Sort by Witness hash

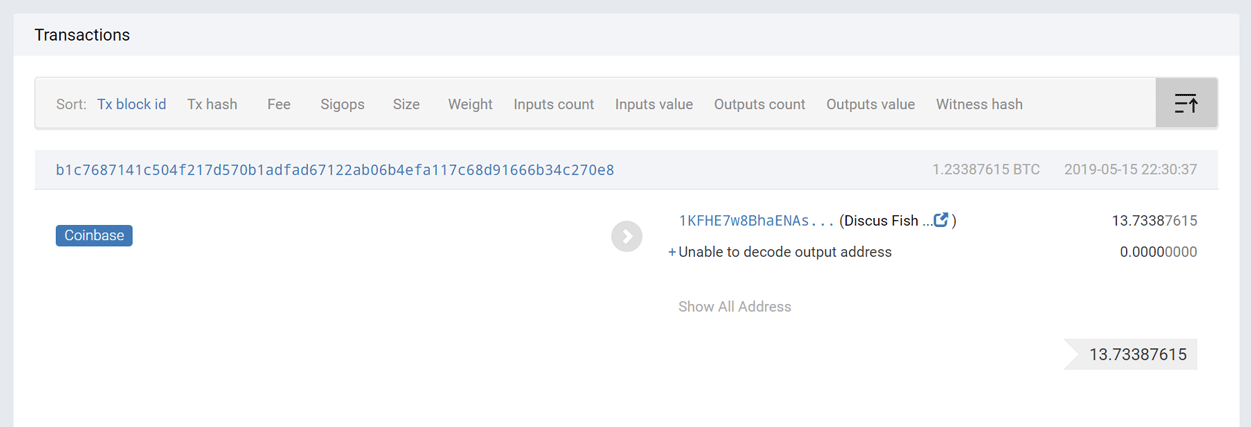[x=979, y=104]
